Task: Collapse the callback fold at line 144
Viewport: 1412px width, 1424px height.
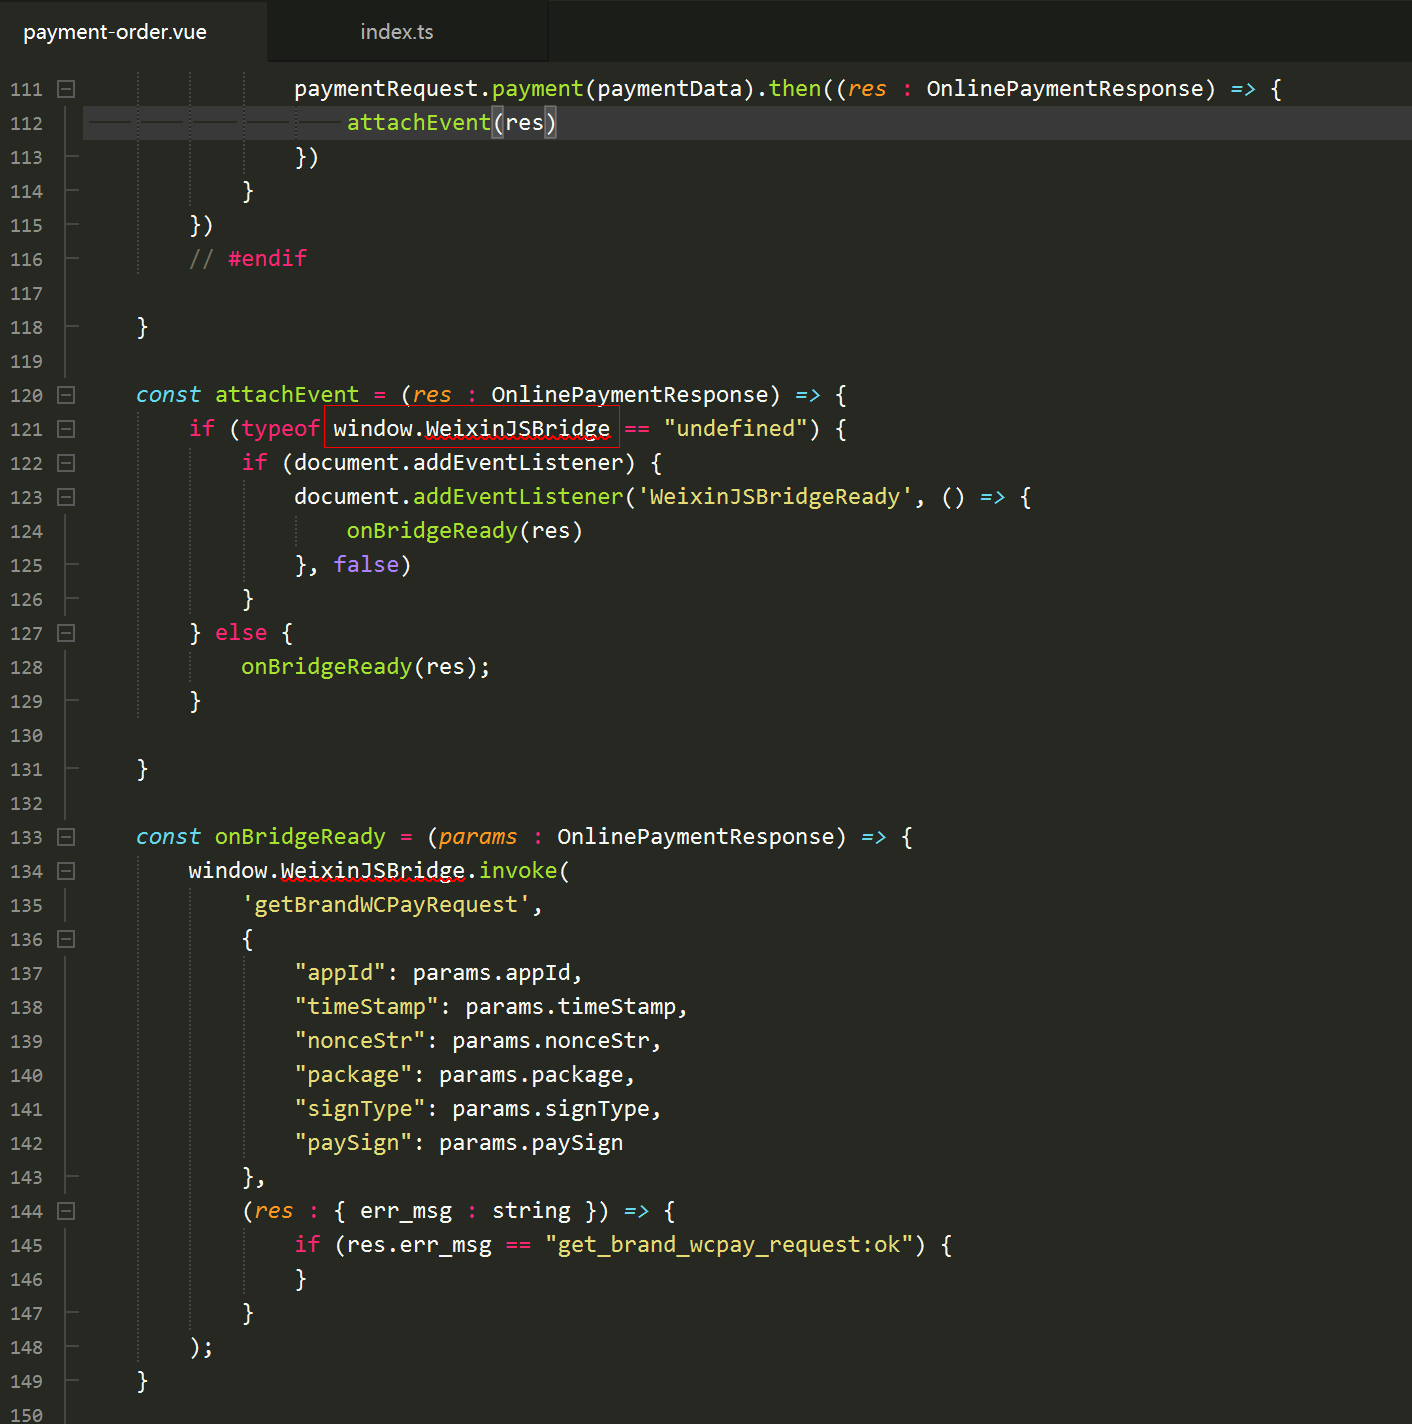Action: tap(66, 1211)
